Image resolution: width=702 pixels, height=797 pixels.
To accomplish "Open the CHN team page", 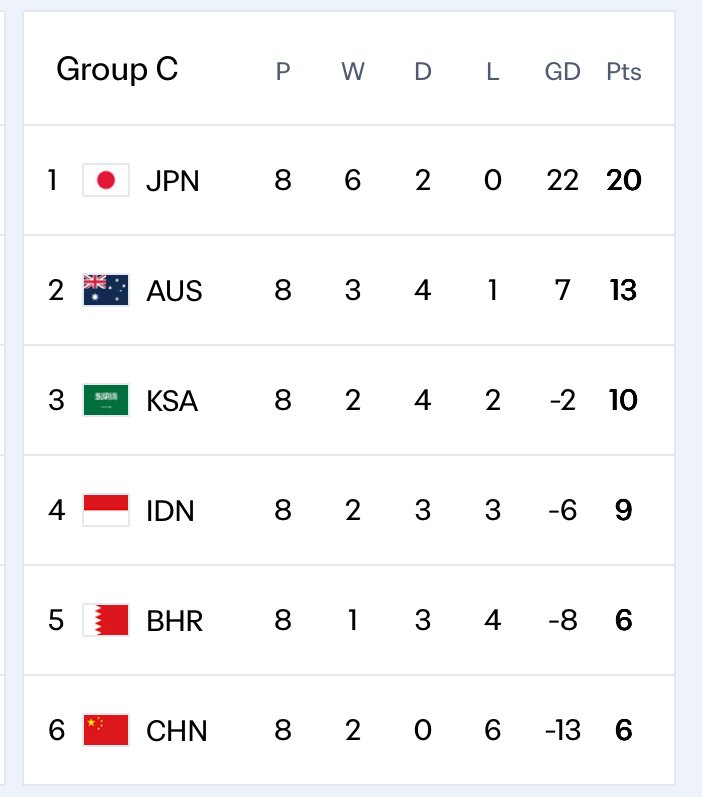I will pyautogui.click(x=176, y=731).
